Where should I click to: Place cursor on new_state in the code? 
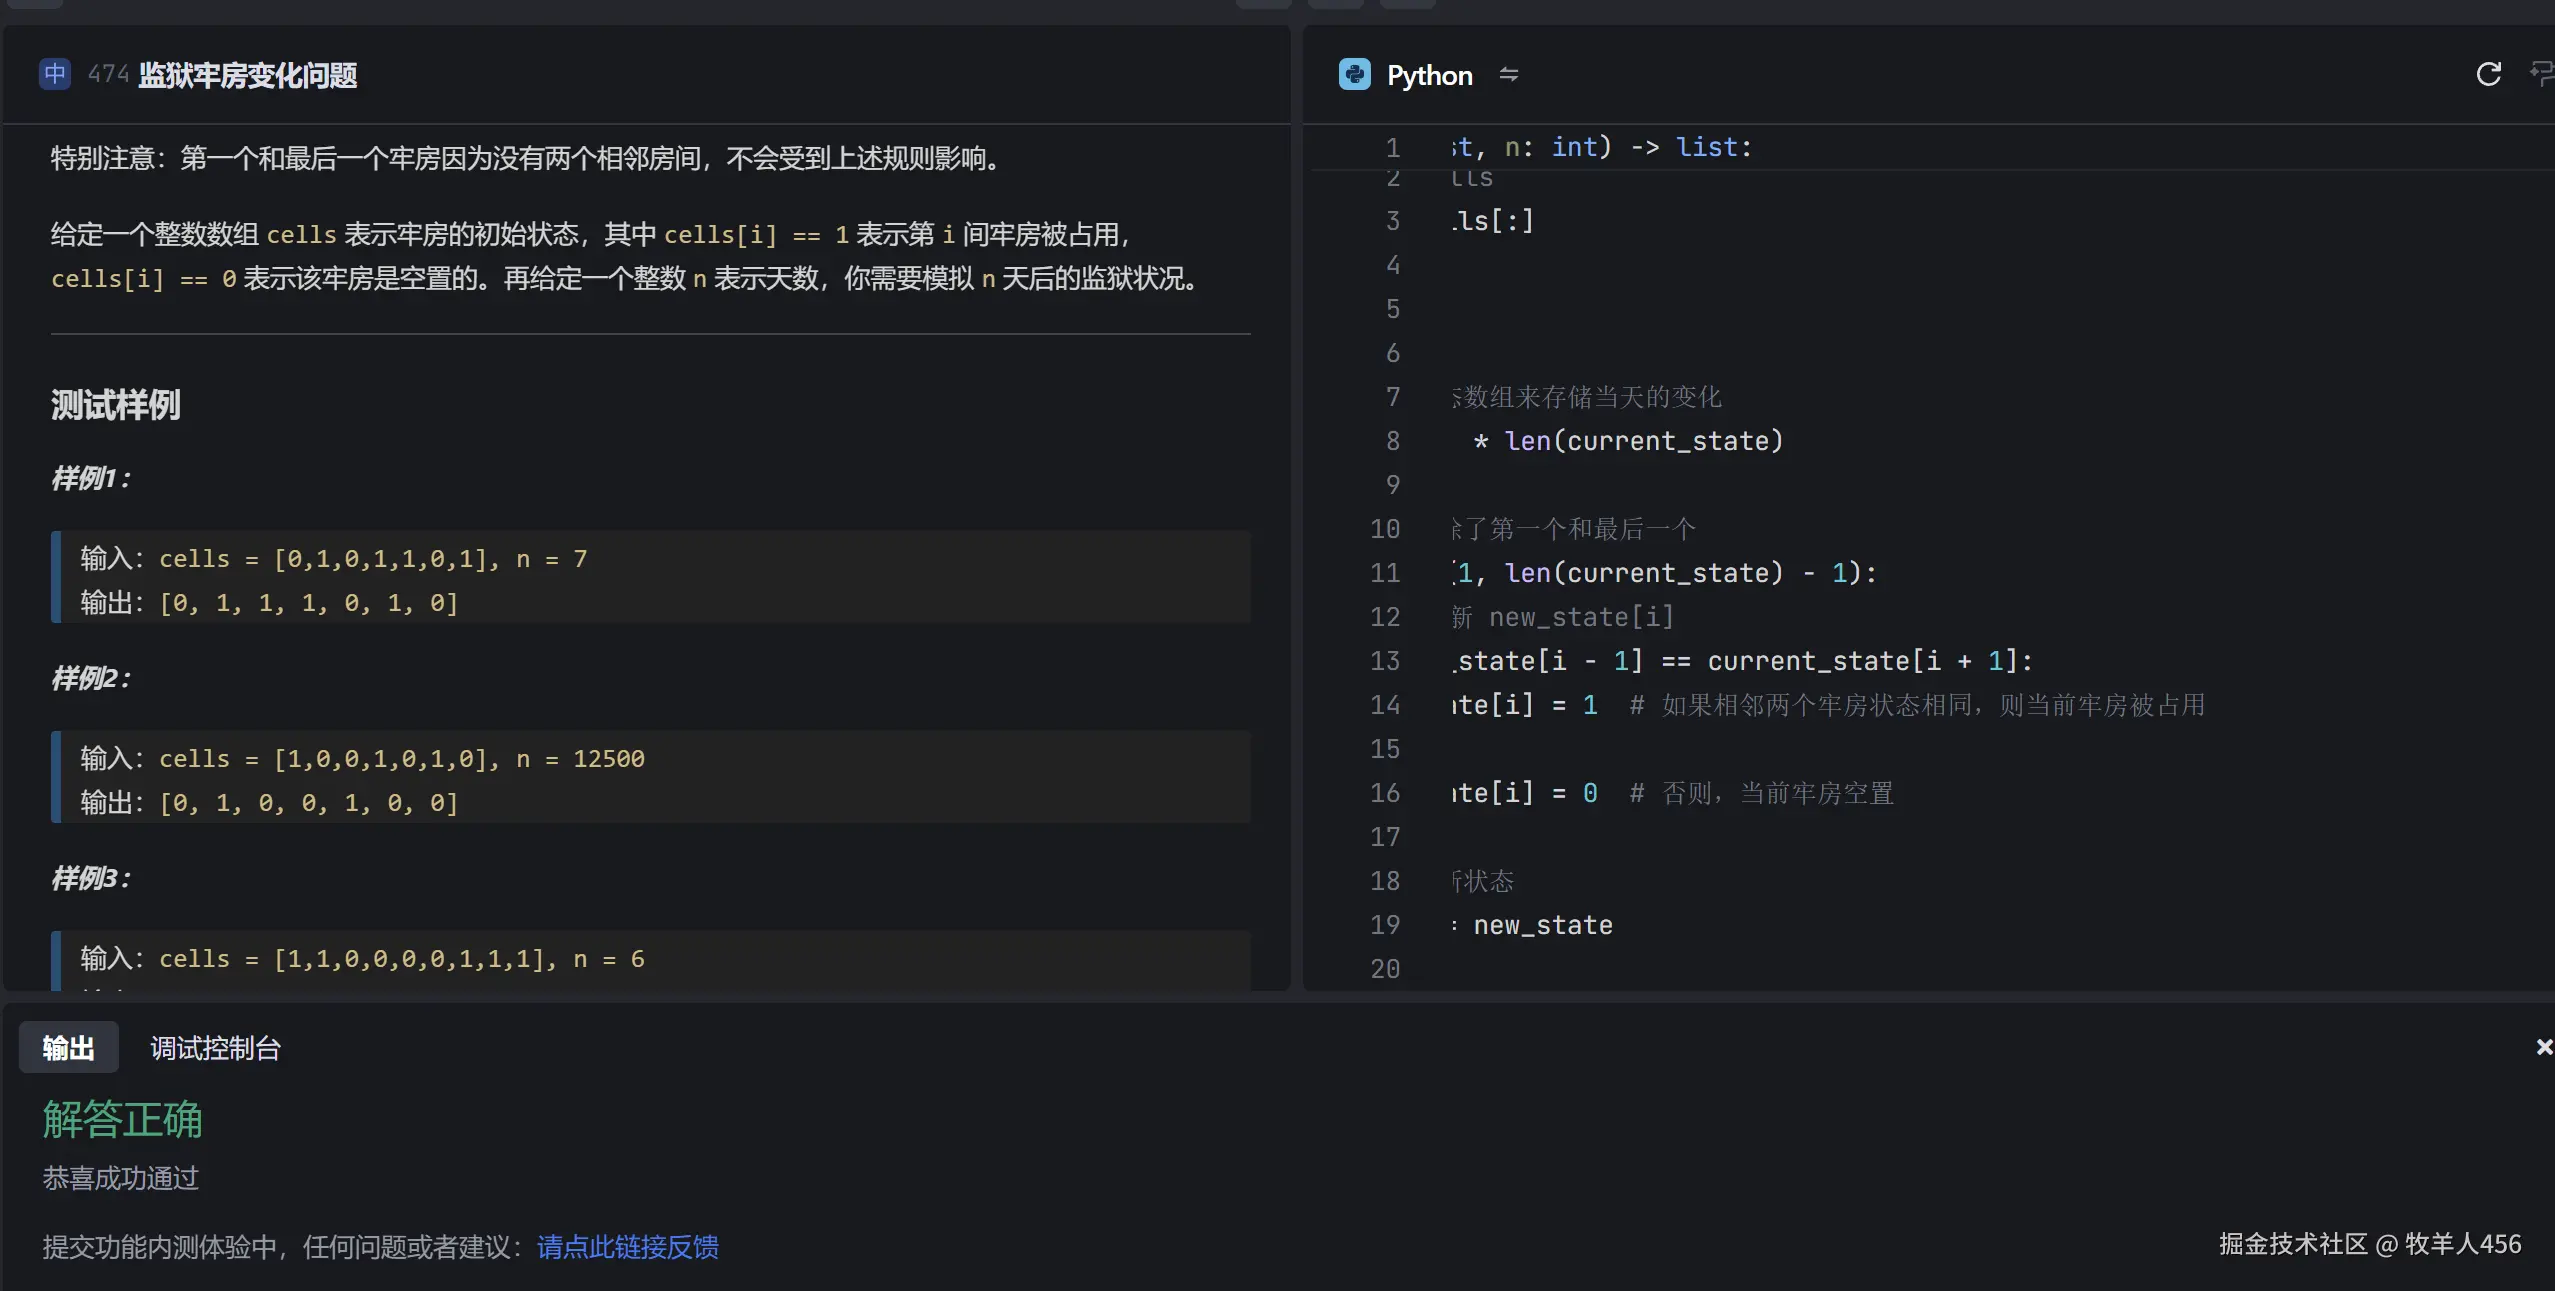point(1542,924)
